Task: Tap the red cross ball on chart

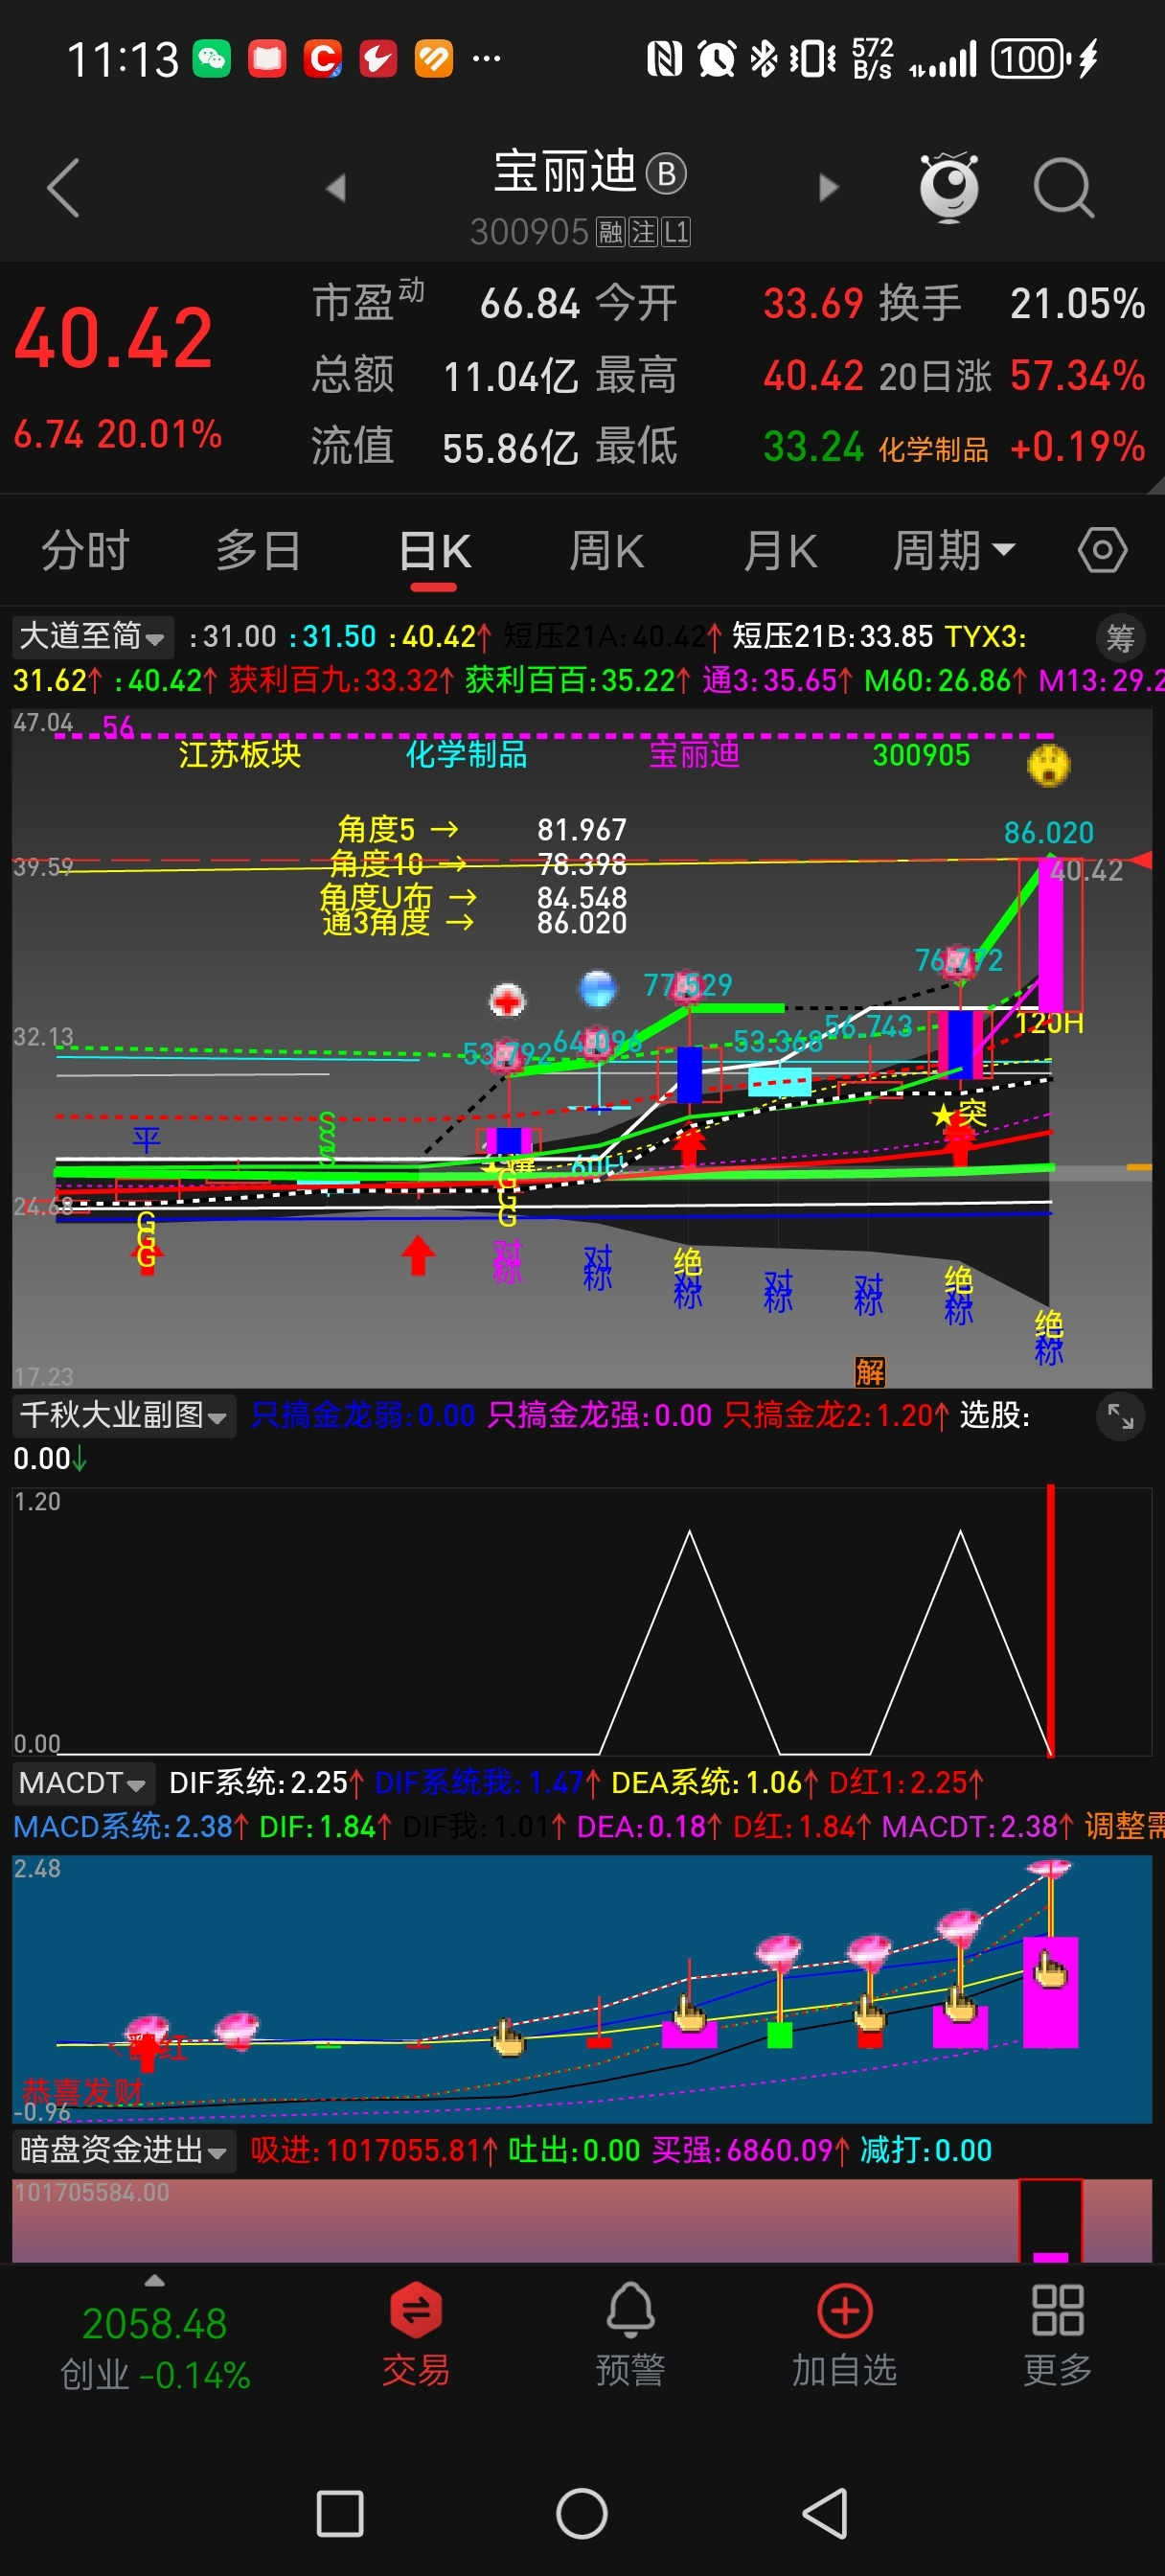Action: [507, 1000]
